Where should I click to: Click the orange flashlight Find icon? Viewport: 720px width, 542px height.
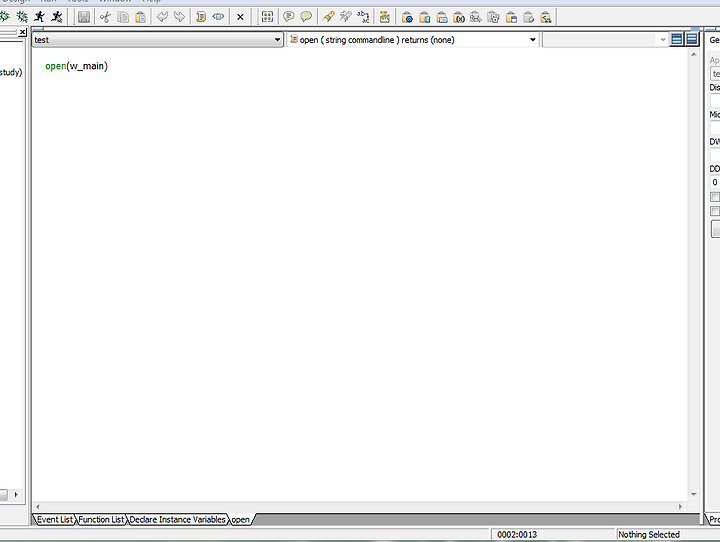(328, 17)
